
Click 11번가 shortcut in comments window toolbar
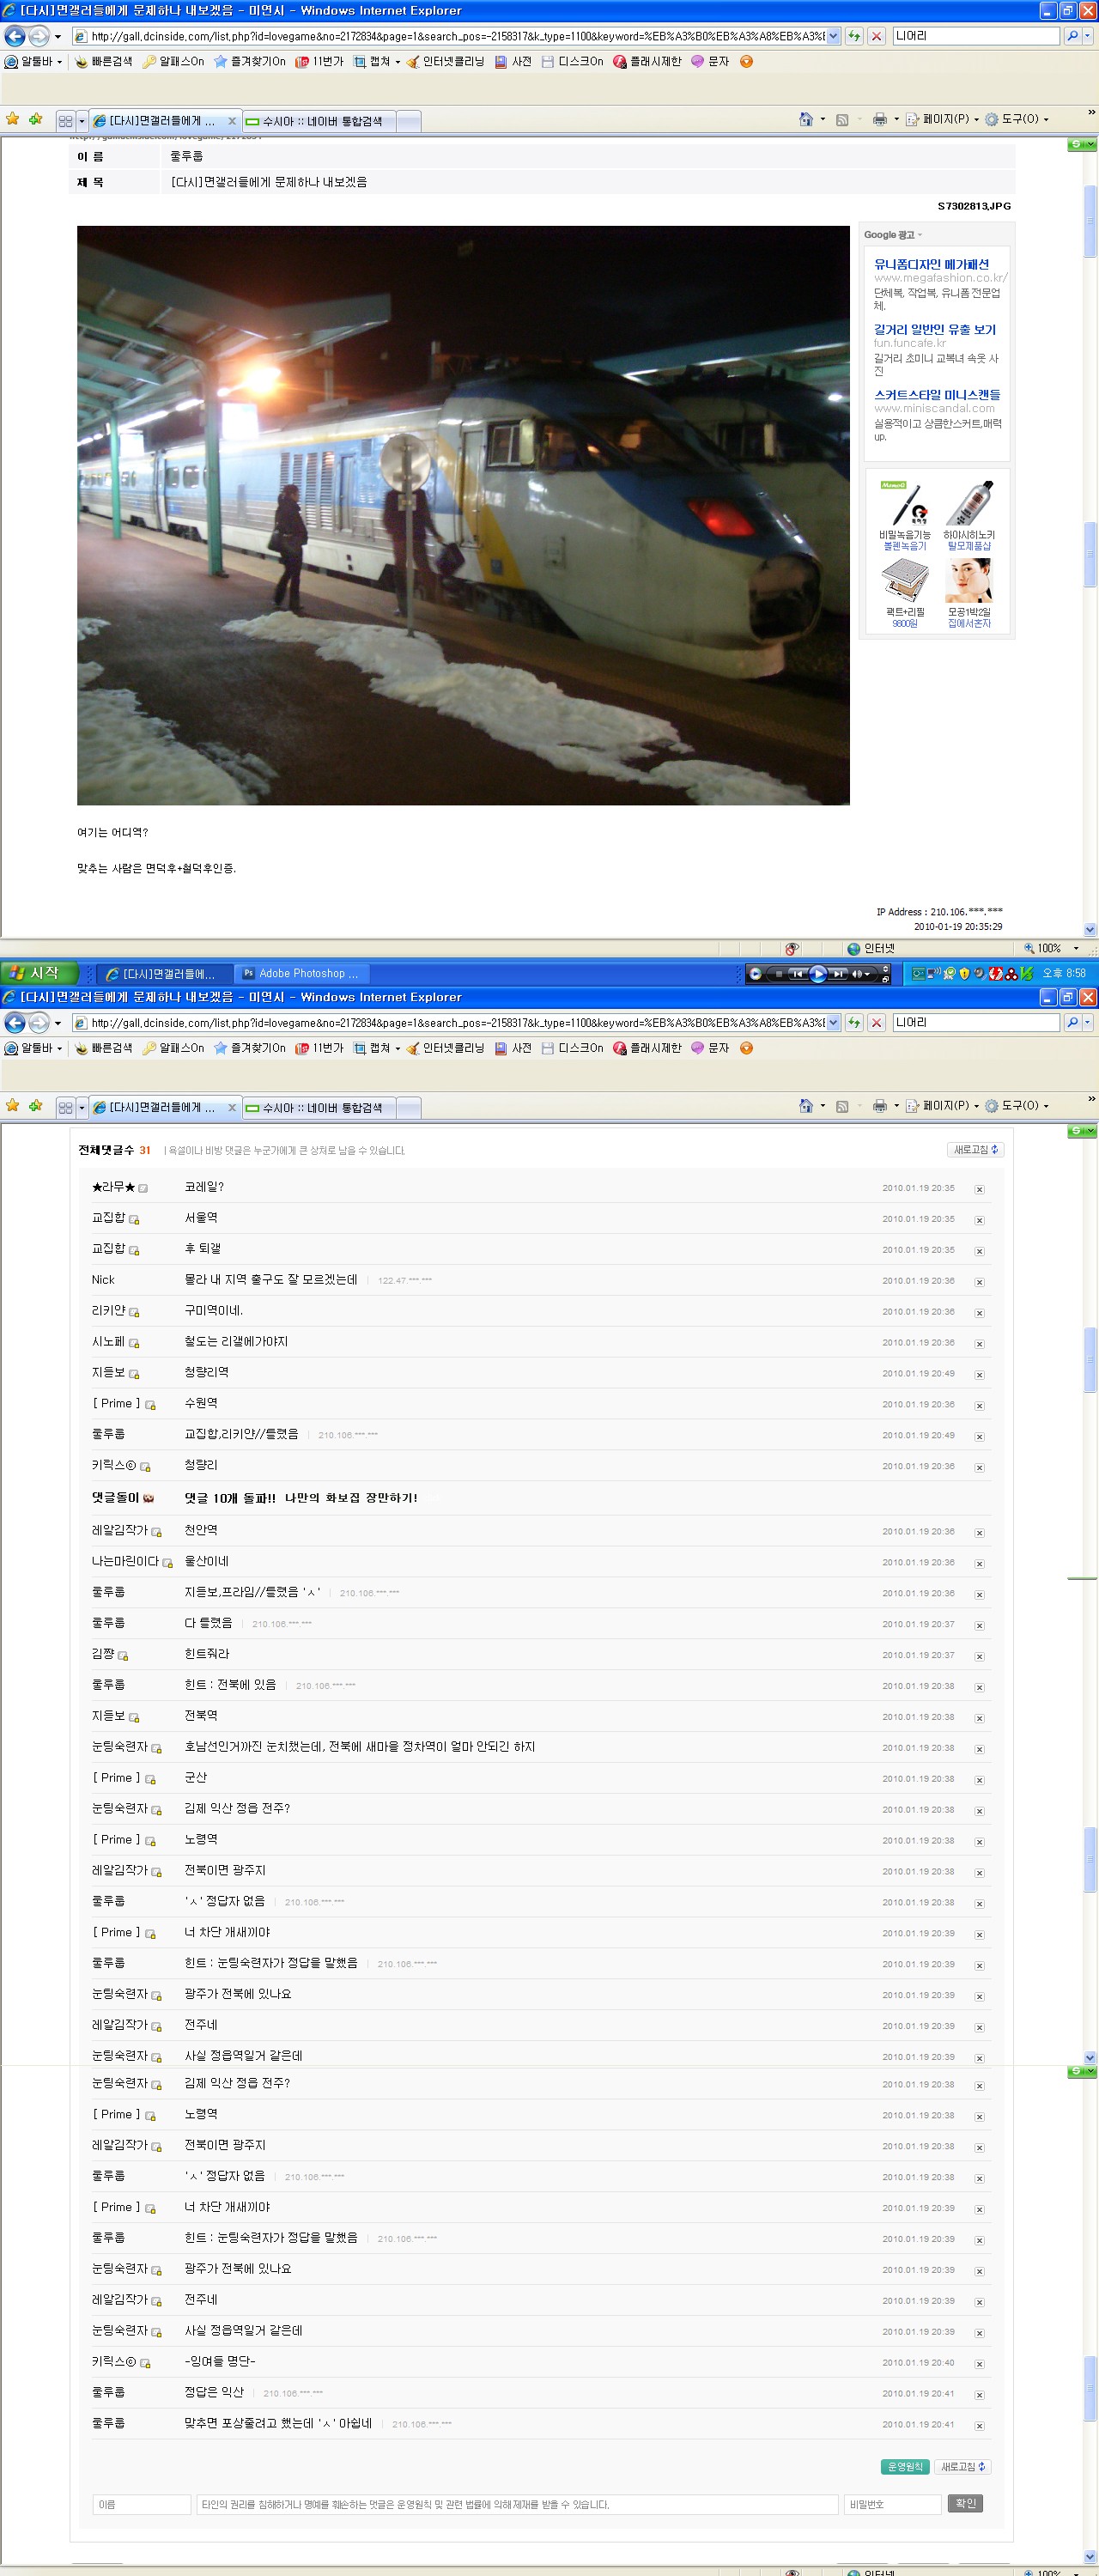[318, 1048]
